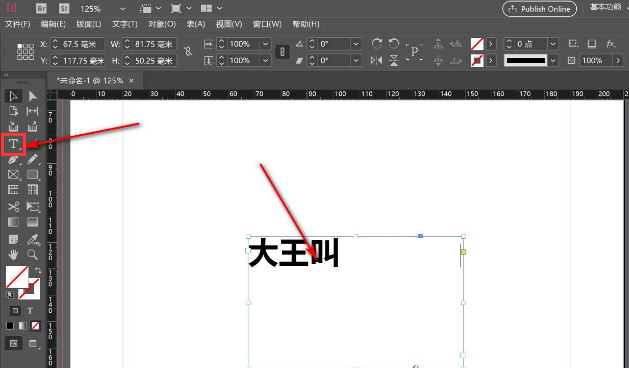
Task: Open the 125% zoom level dropdown
Action: [123, 8]
